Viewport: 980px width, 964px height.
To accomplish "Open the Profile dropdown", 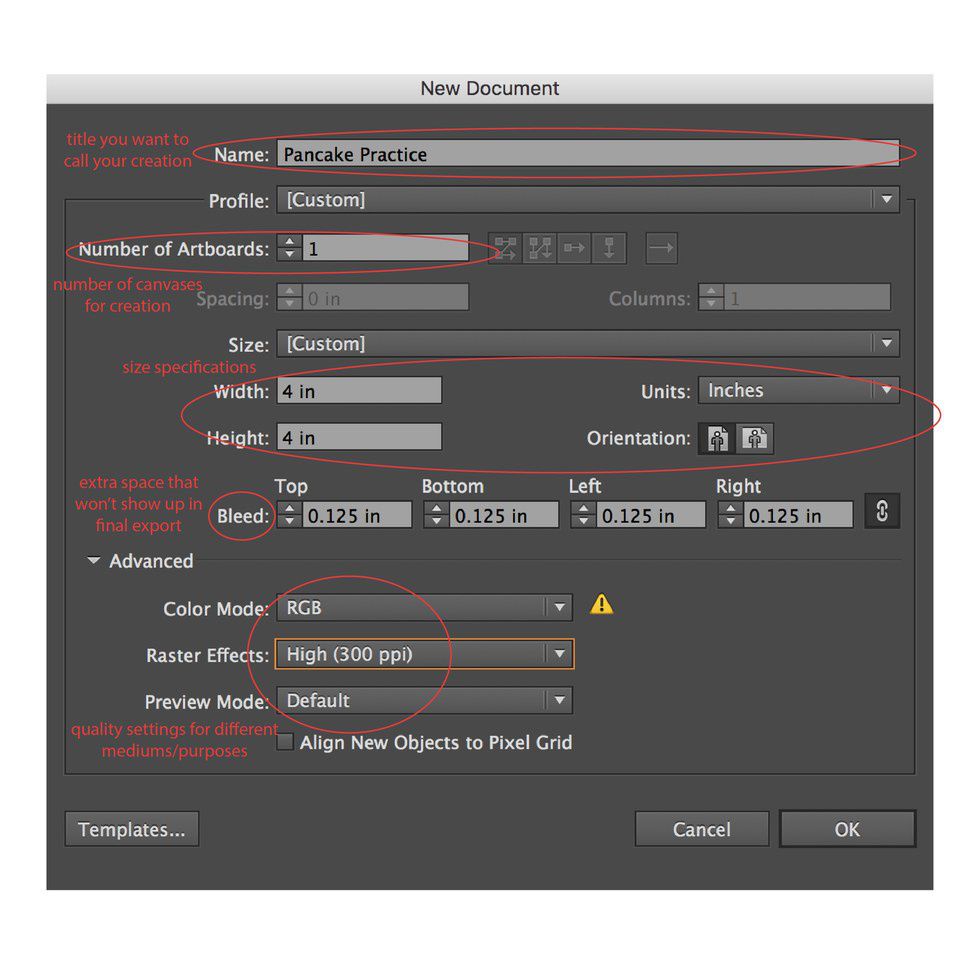I will pos(587,200).
